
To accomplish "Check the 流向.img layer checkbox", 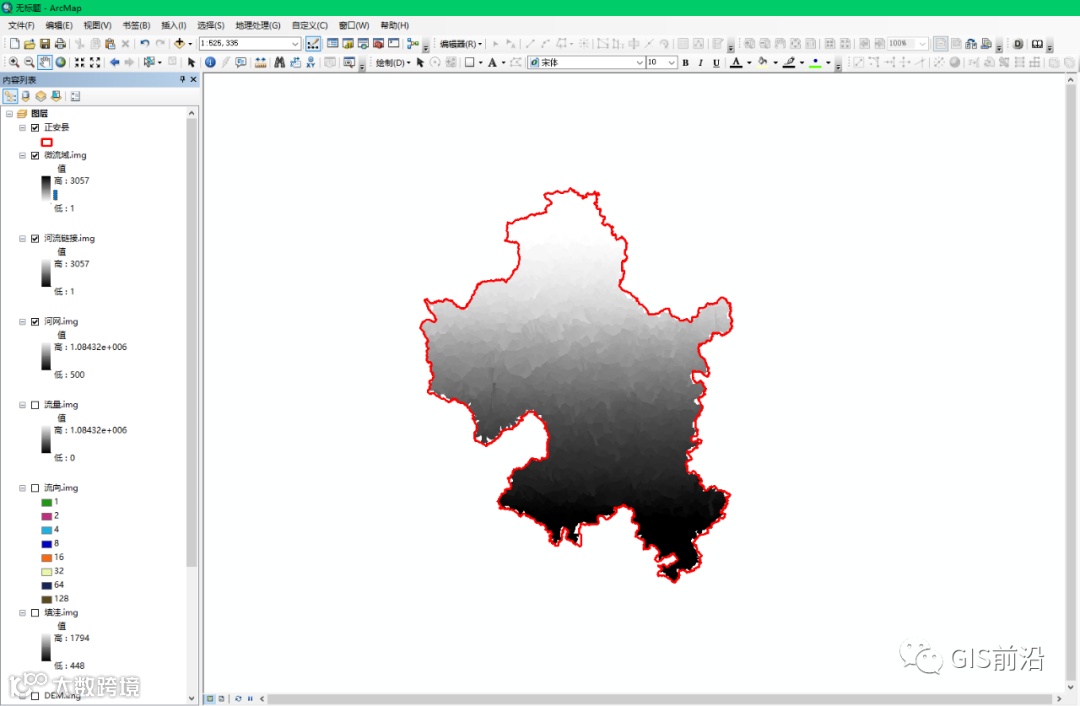I will point(35,488).
